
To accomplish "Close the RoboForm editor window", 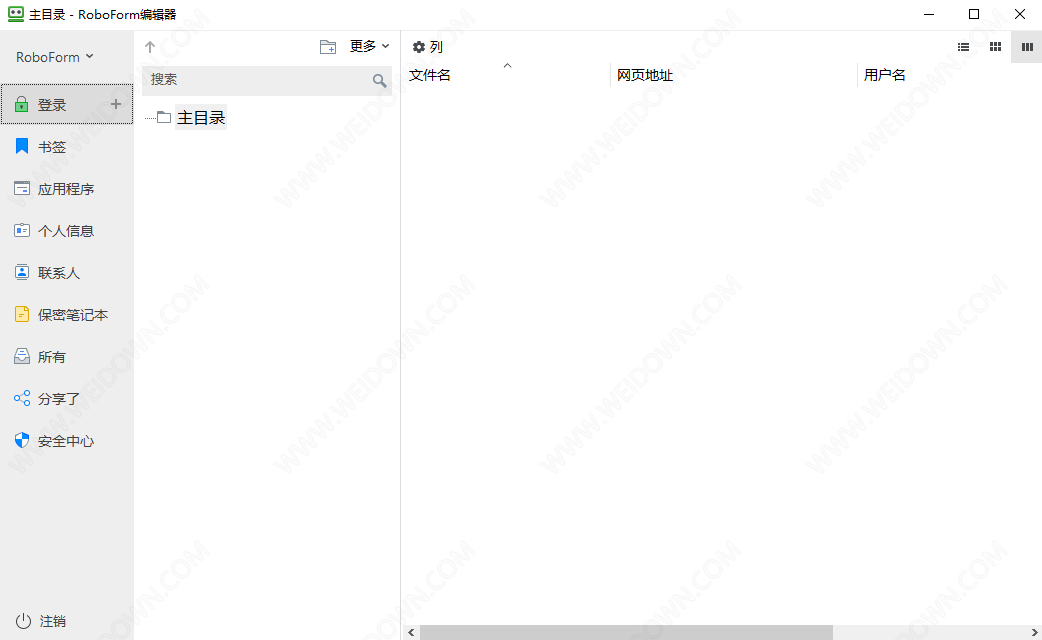I will pyautogui.click(x=1019, y=14).
